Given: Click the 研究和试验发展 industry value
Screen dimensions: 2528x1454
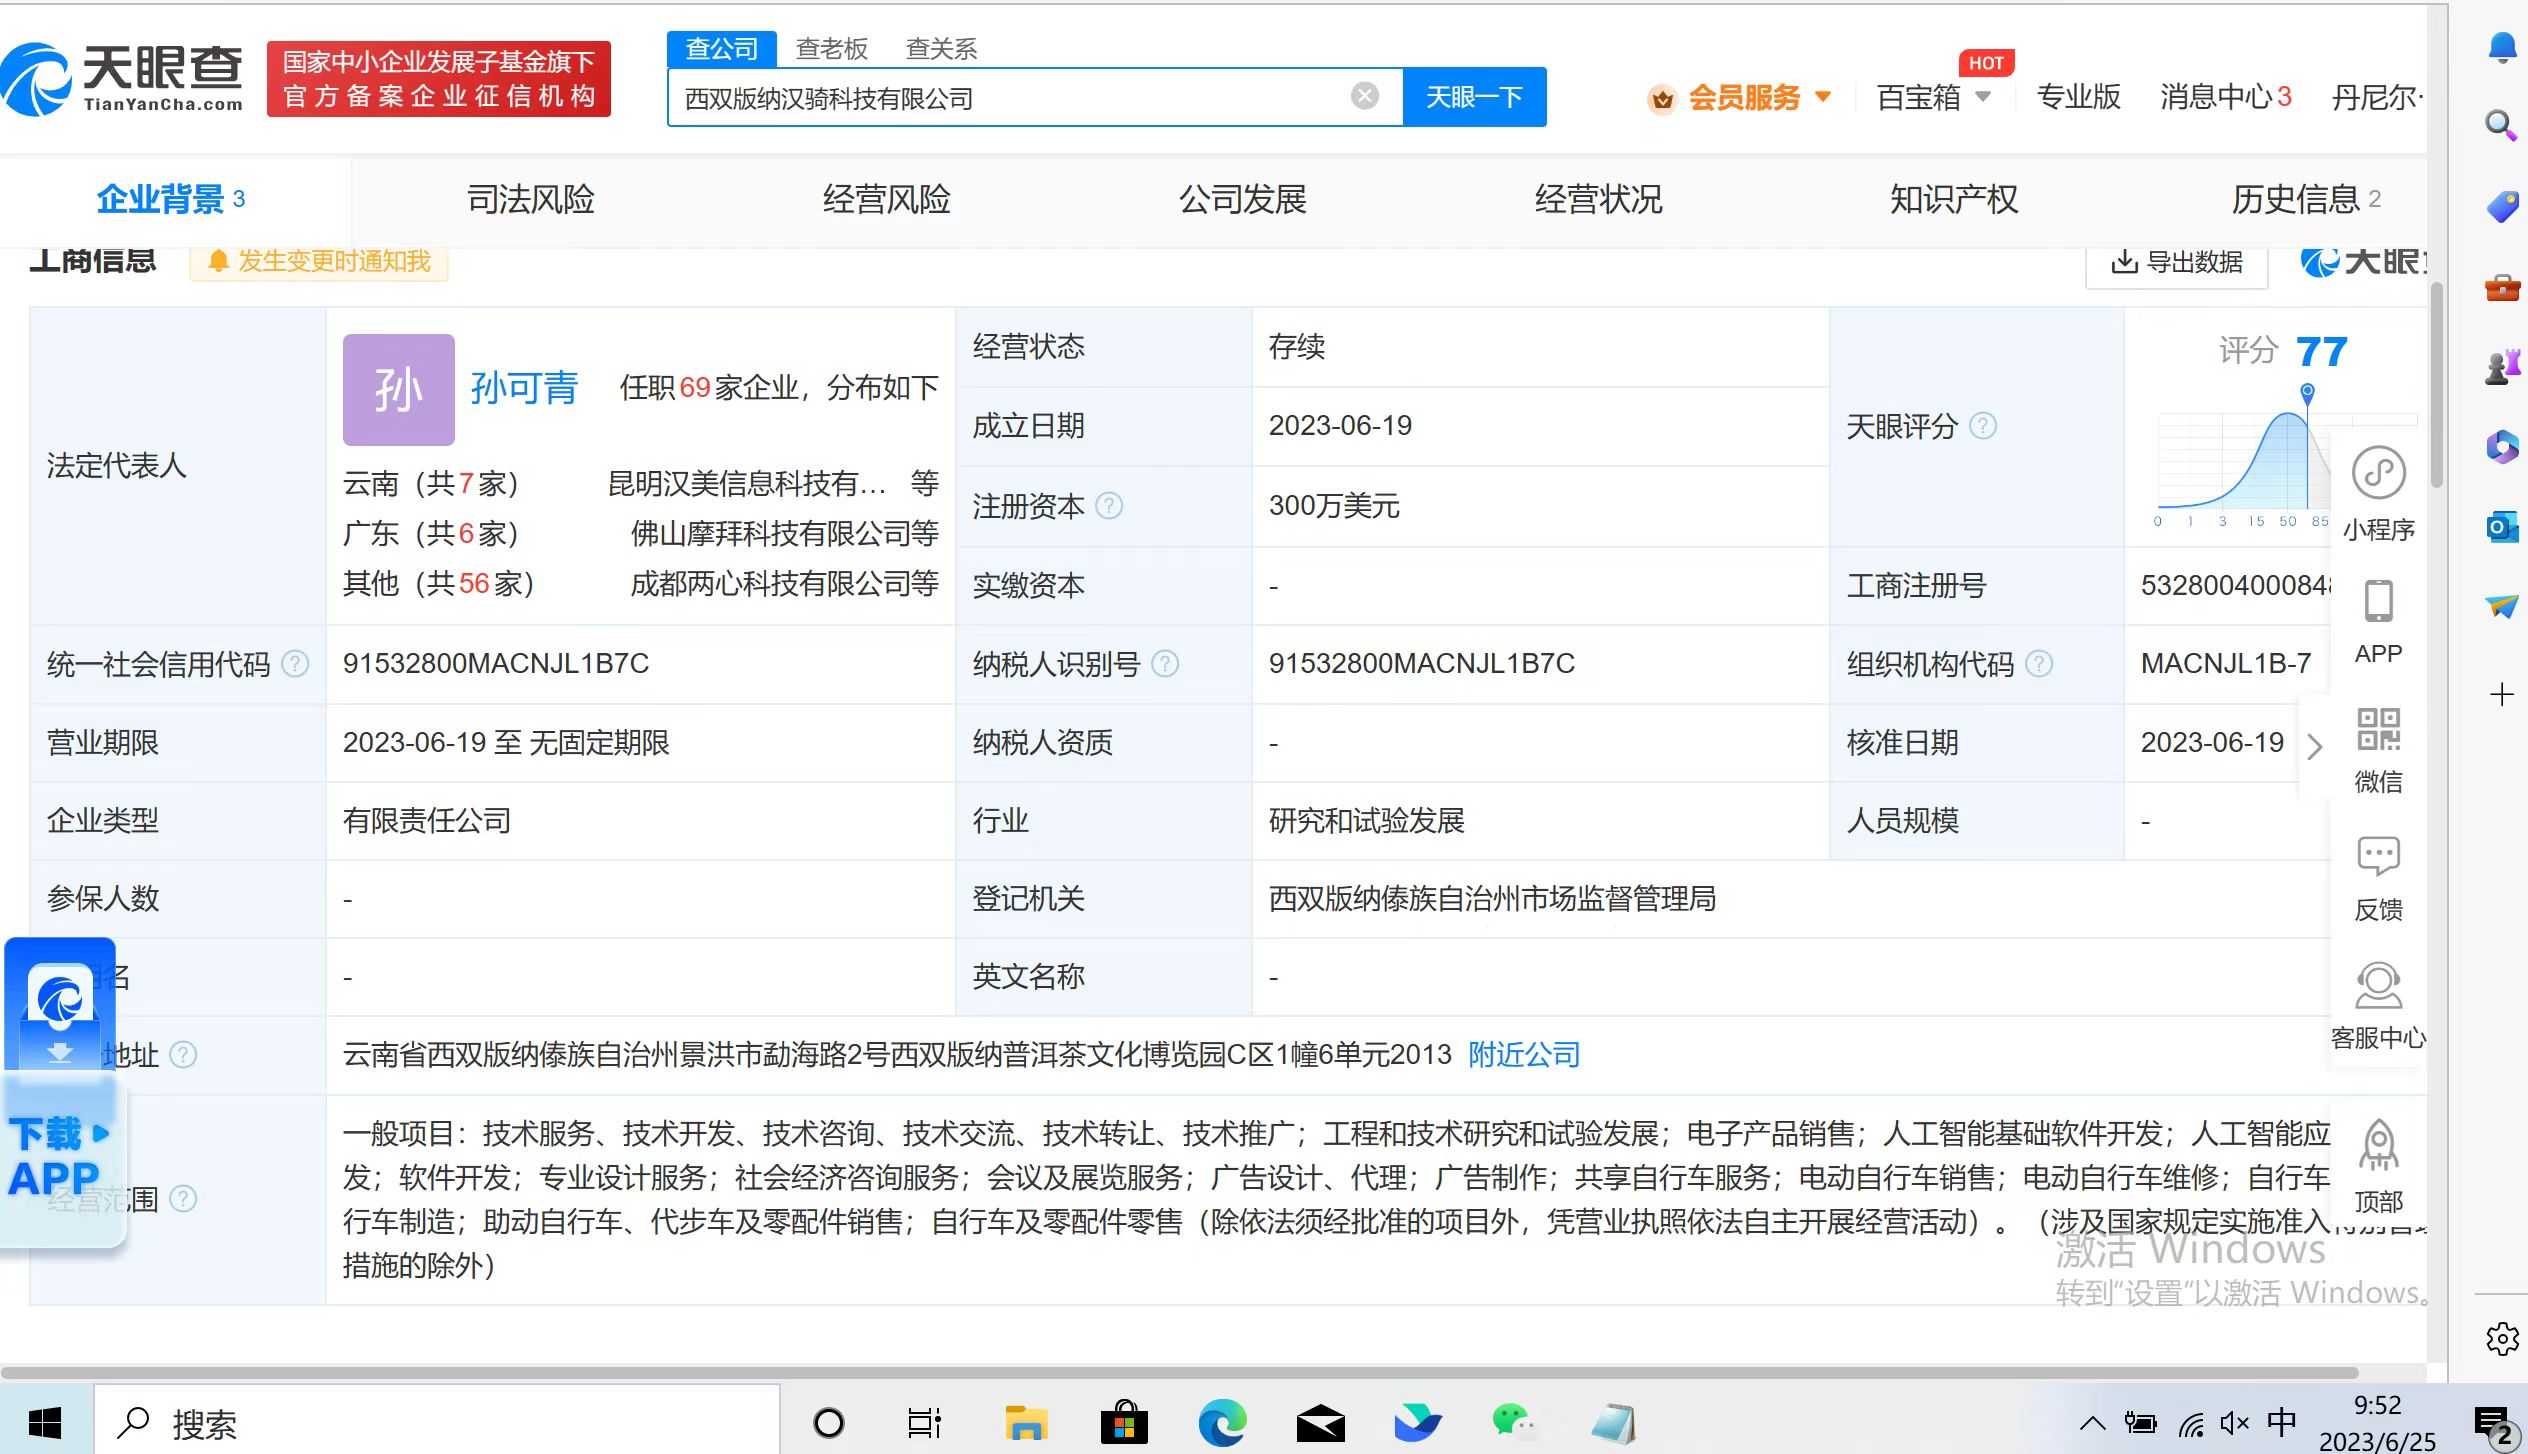Looking at the screenshot, I should (x=1367, y=821).
